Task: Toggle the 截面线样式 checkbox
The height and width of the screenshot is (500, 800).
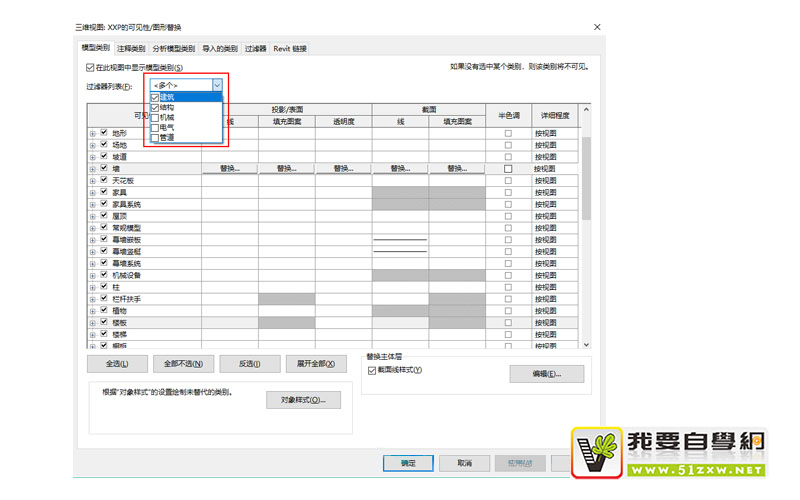Action: 372,370
